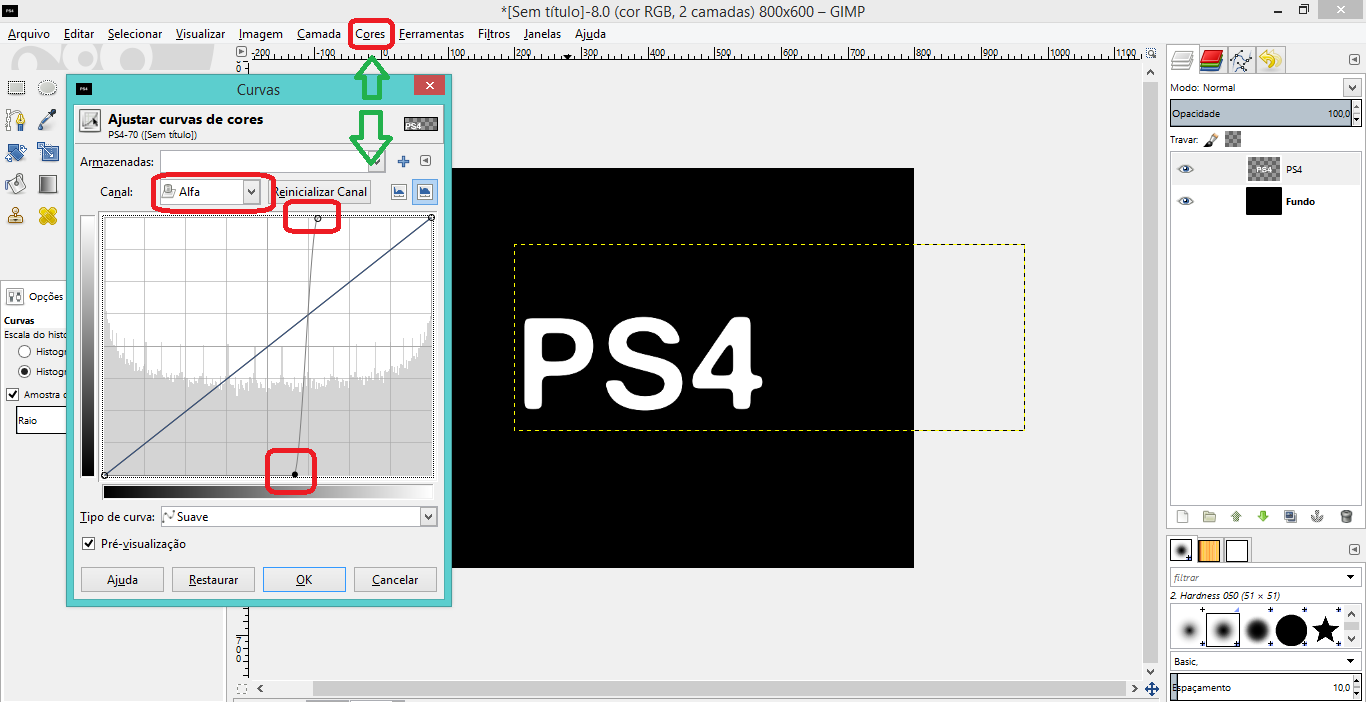Open the layer Modo Normal dropdown
This screenshot has width=1366, height=702.
tap(1265, 88)
